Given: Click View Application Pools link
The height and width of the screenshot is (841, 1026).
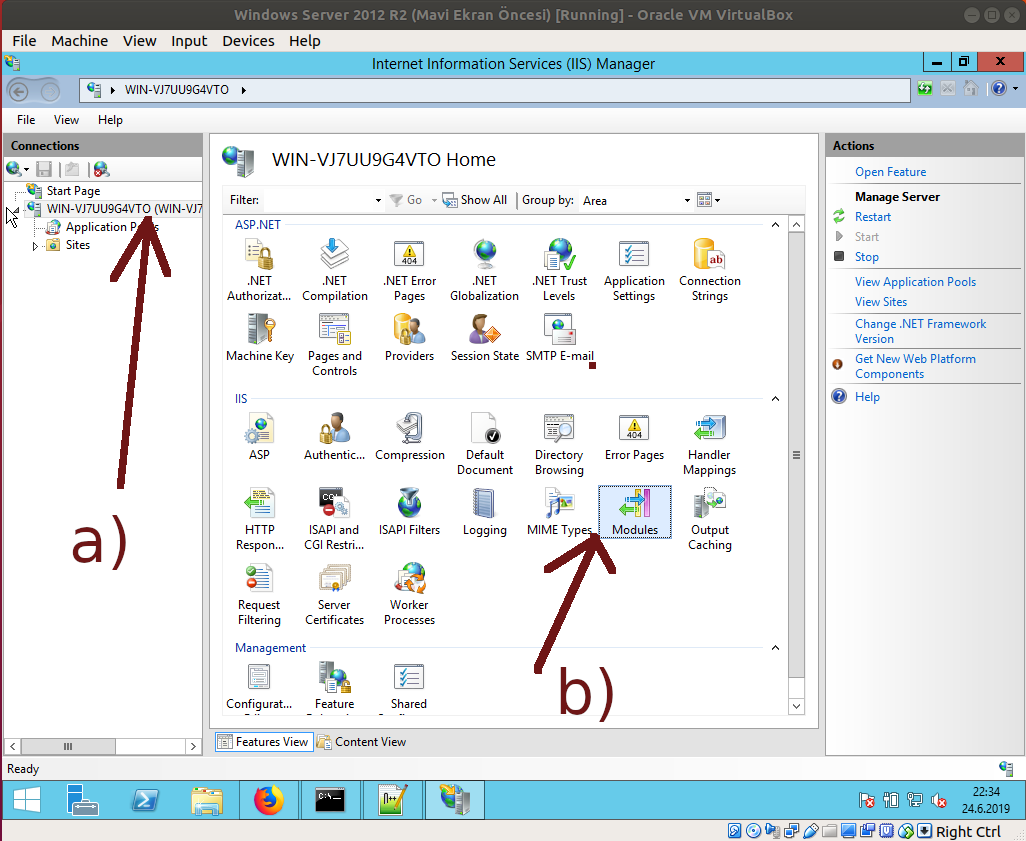Looking at the screenshot, I should (x=915, y=281).
